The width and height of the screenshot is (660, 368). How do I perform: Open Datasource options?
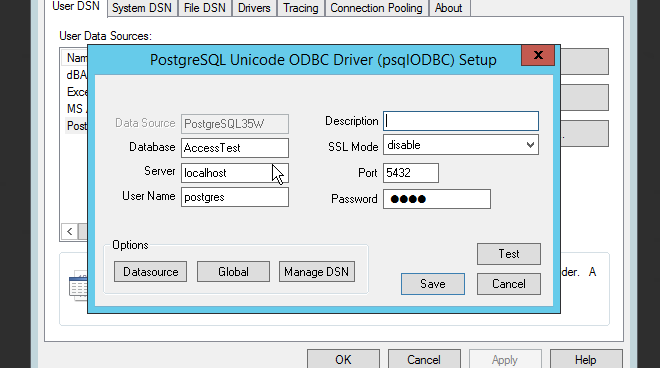150,272
